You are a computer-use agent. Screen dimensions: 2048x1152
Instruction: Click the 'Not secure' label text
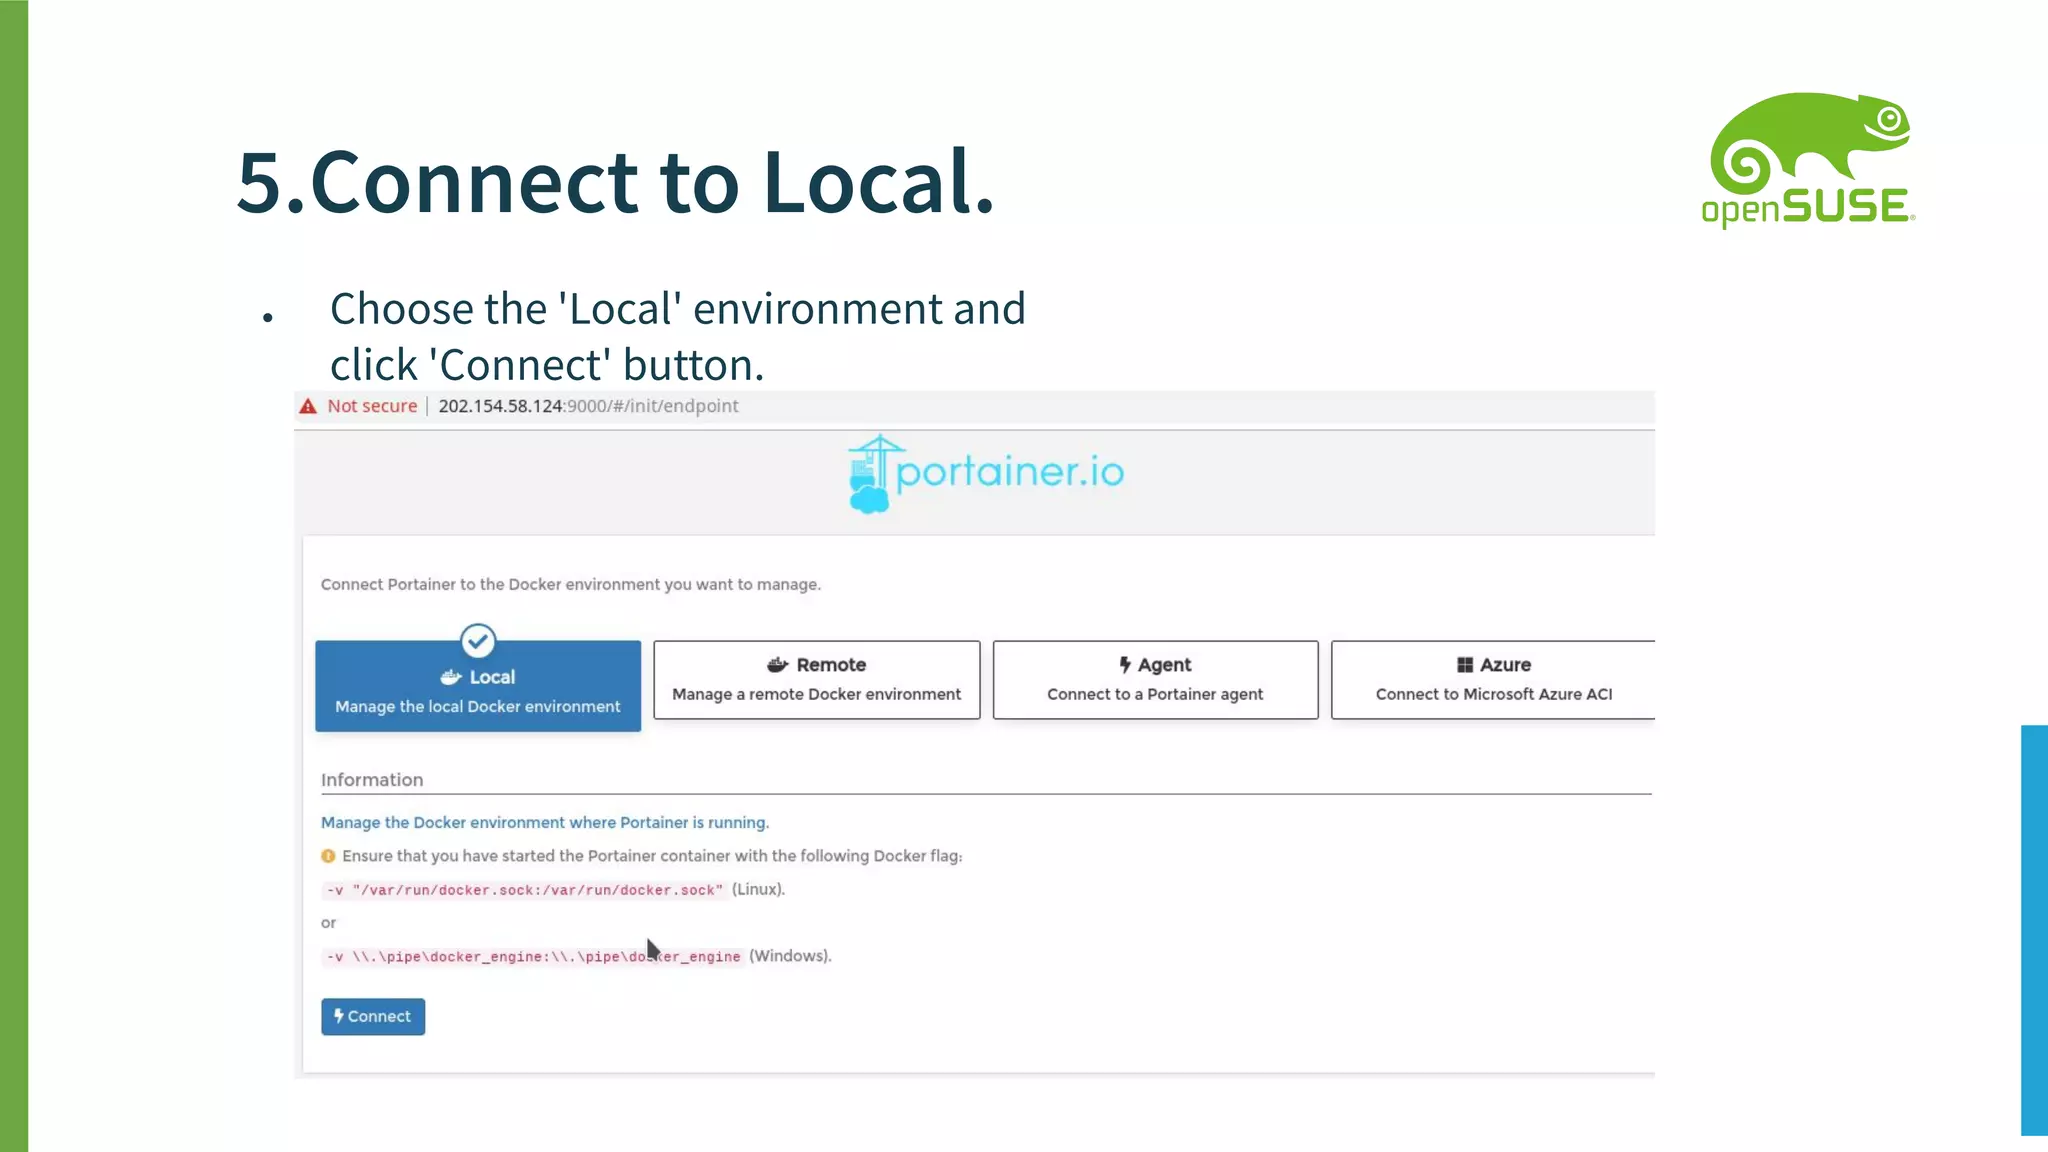point(372,406)
